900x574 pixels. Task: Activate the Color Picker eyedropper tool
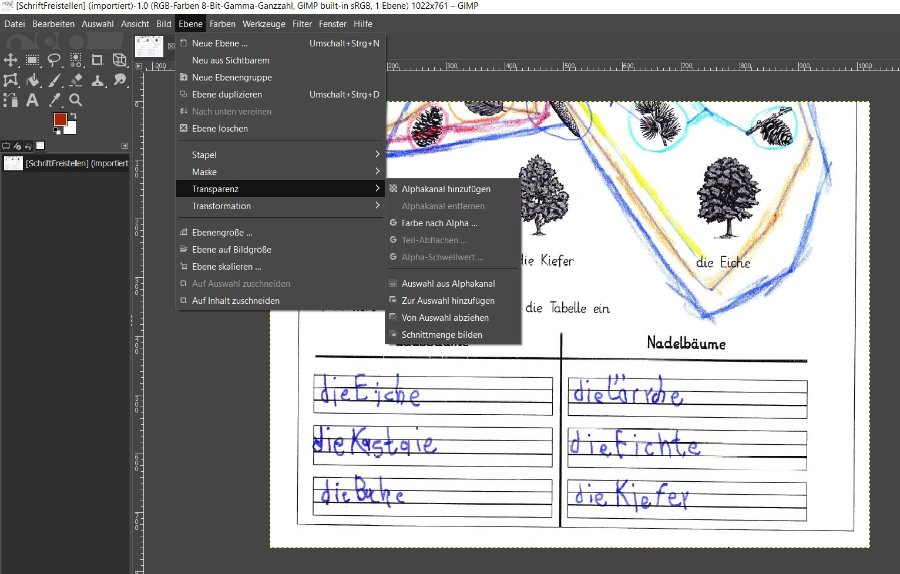tap(54, 100)
